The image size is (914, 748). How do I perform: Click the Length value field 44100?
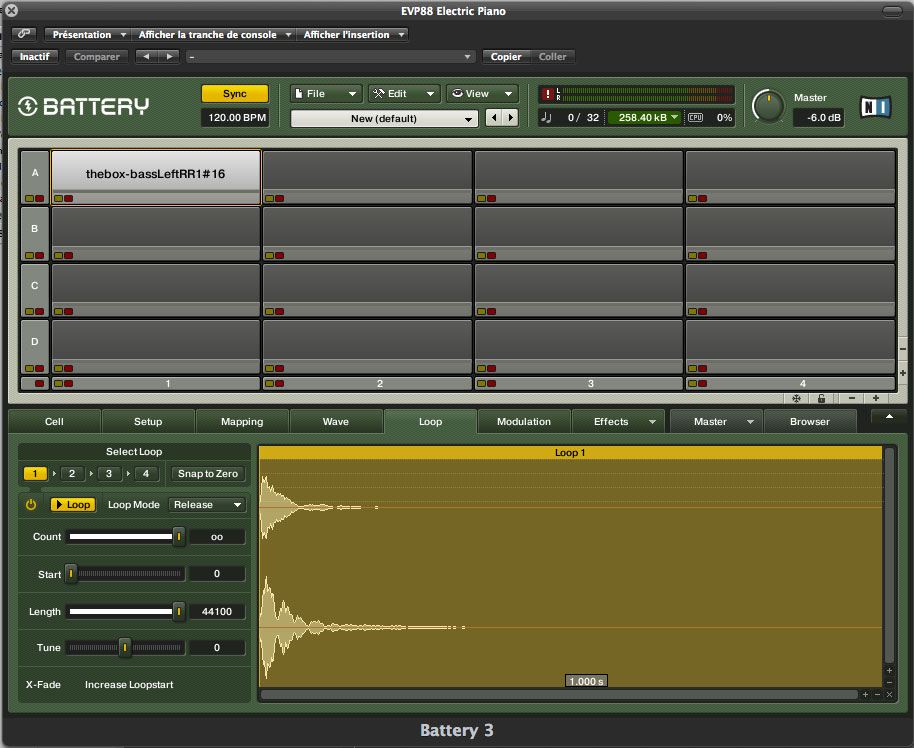(217, 612)
